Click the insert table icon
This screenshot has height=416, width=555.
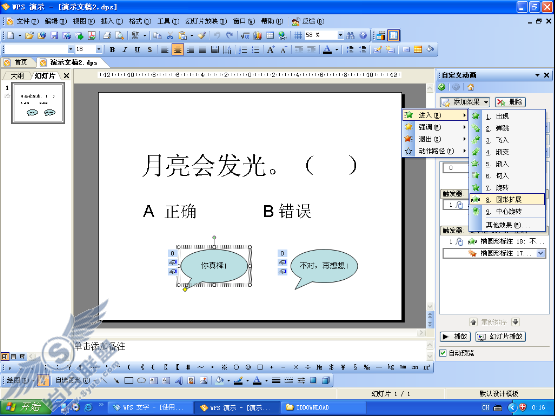(x=270, y=35)
